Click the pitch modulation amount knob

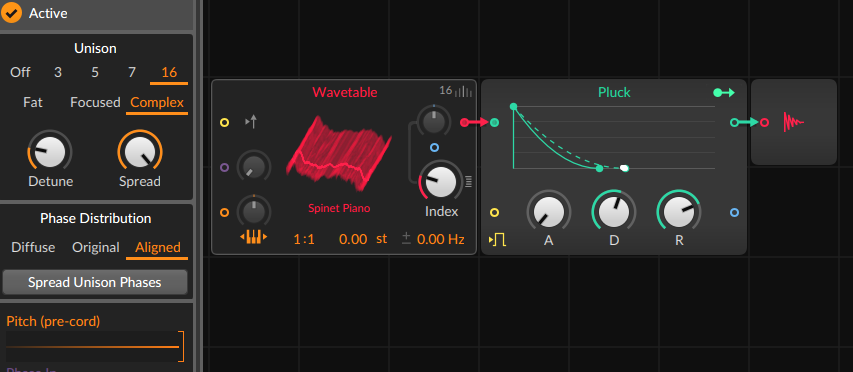tap(254, 212)
